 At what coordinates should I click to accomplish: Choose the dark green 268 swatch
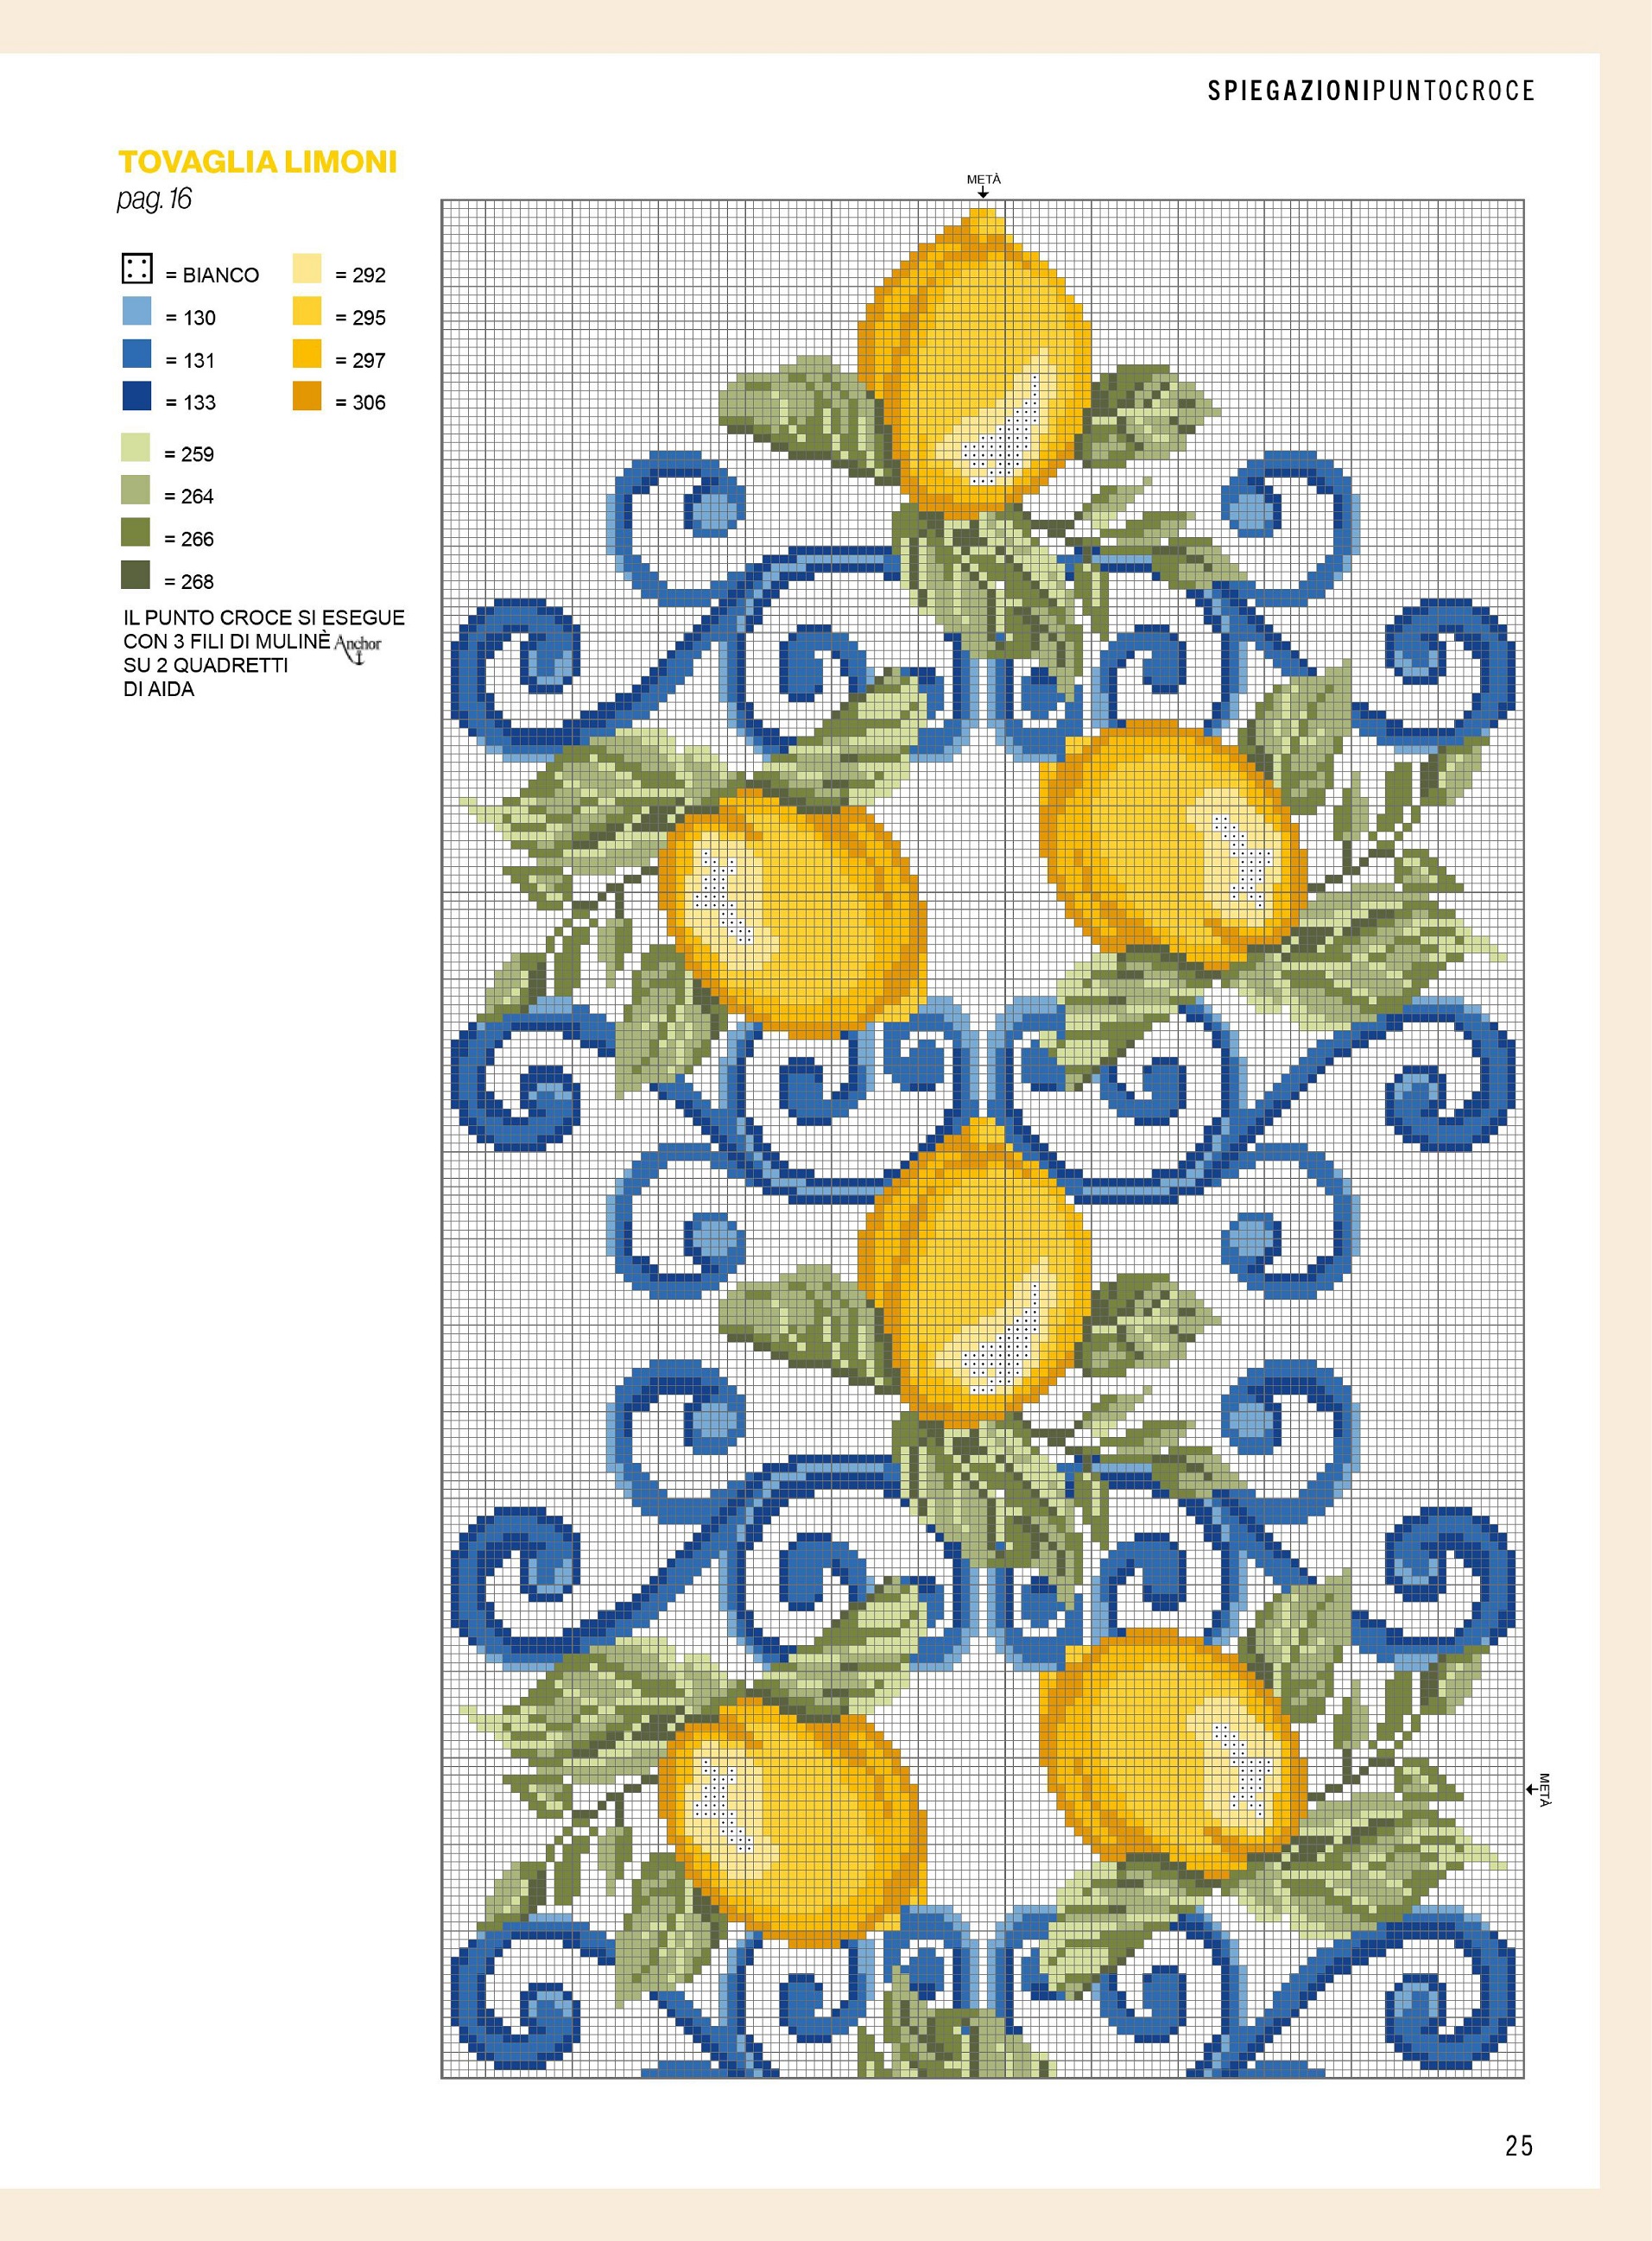(136, 575)
